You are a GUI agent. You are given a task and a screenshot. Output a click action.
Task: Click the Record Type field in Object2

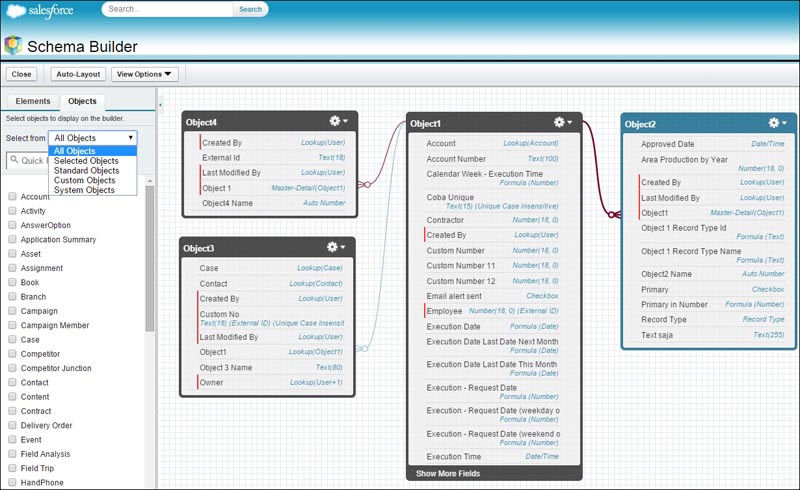(x=712, y=320)
